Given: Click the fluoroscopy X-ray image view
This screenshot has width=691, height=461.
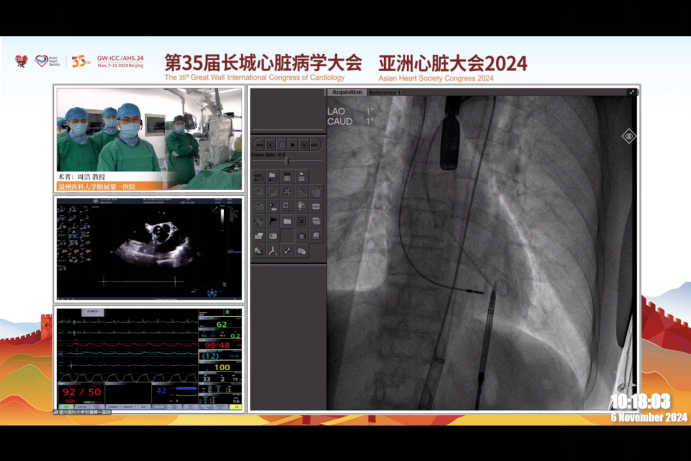Looking at the screenshot, I should (480, 260).
